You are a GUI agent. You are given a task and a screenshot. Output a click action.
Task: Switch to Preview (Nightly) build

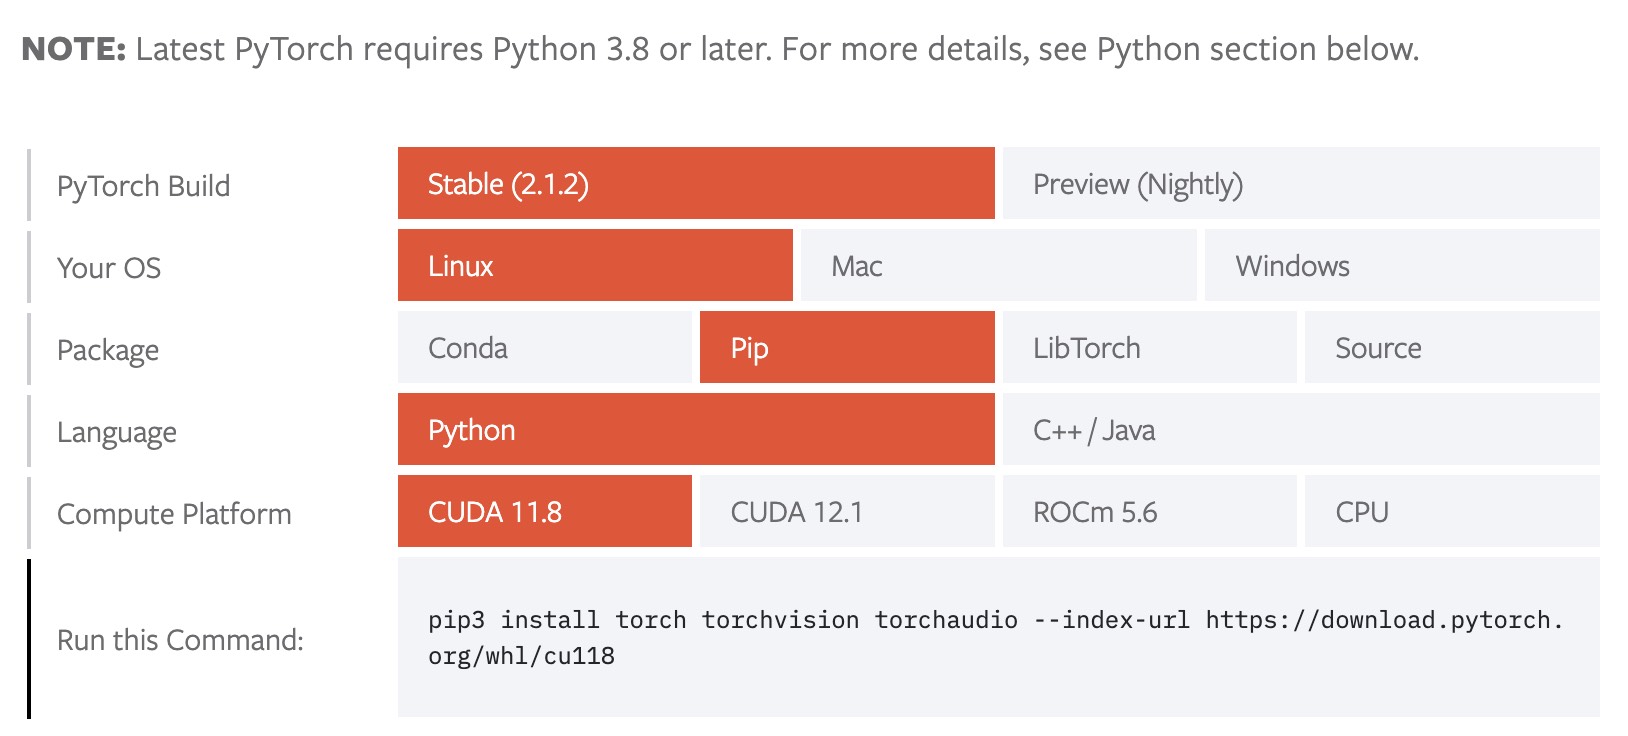coord(1301,183)
